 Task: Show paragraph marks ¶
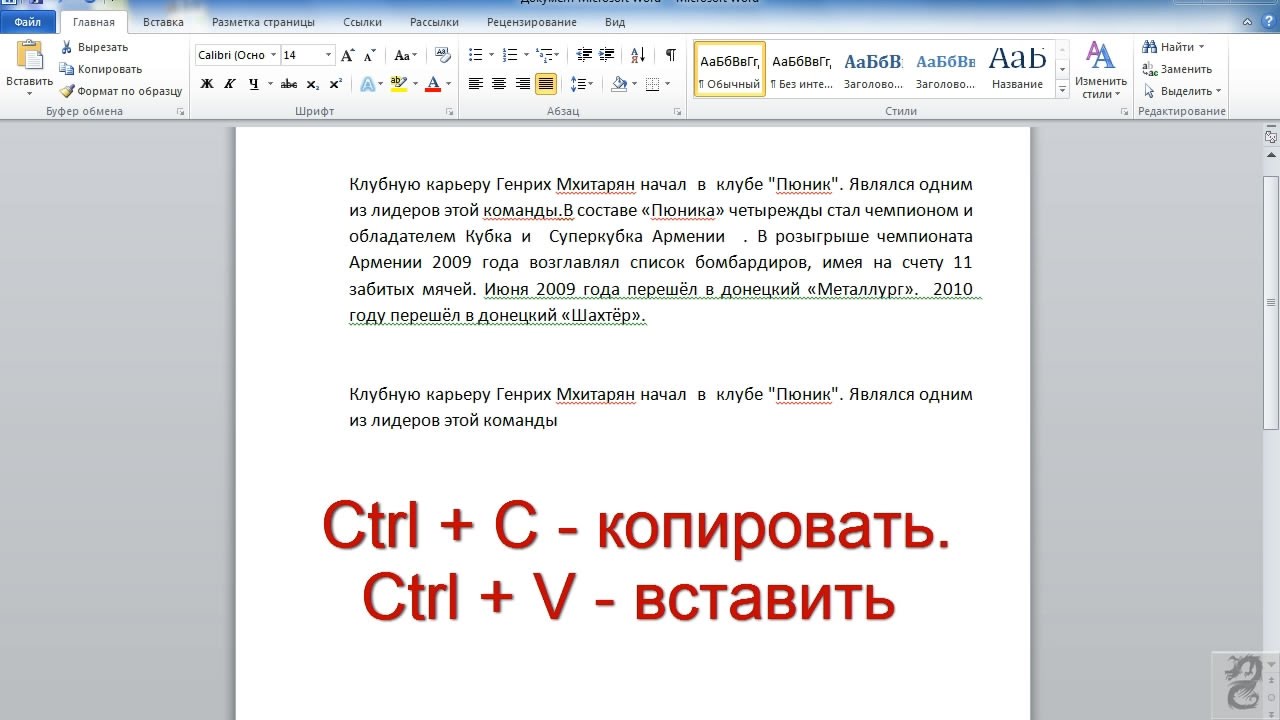[x=671, y=55]
